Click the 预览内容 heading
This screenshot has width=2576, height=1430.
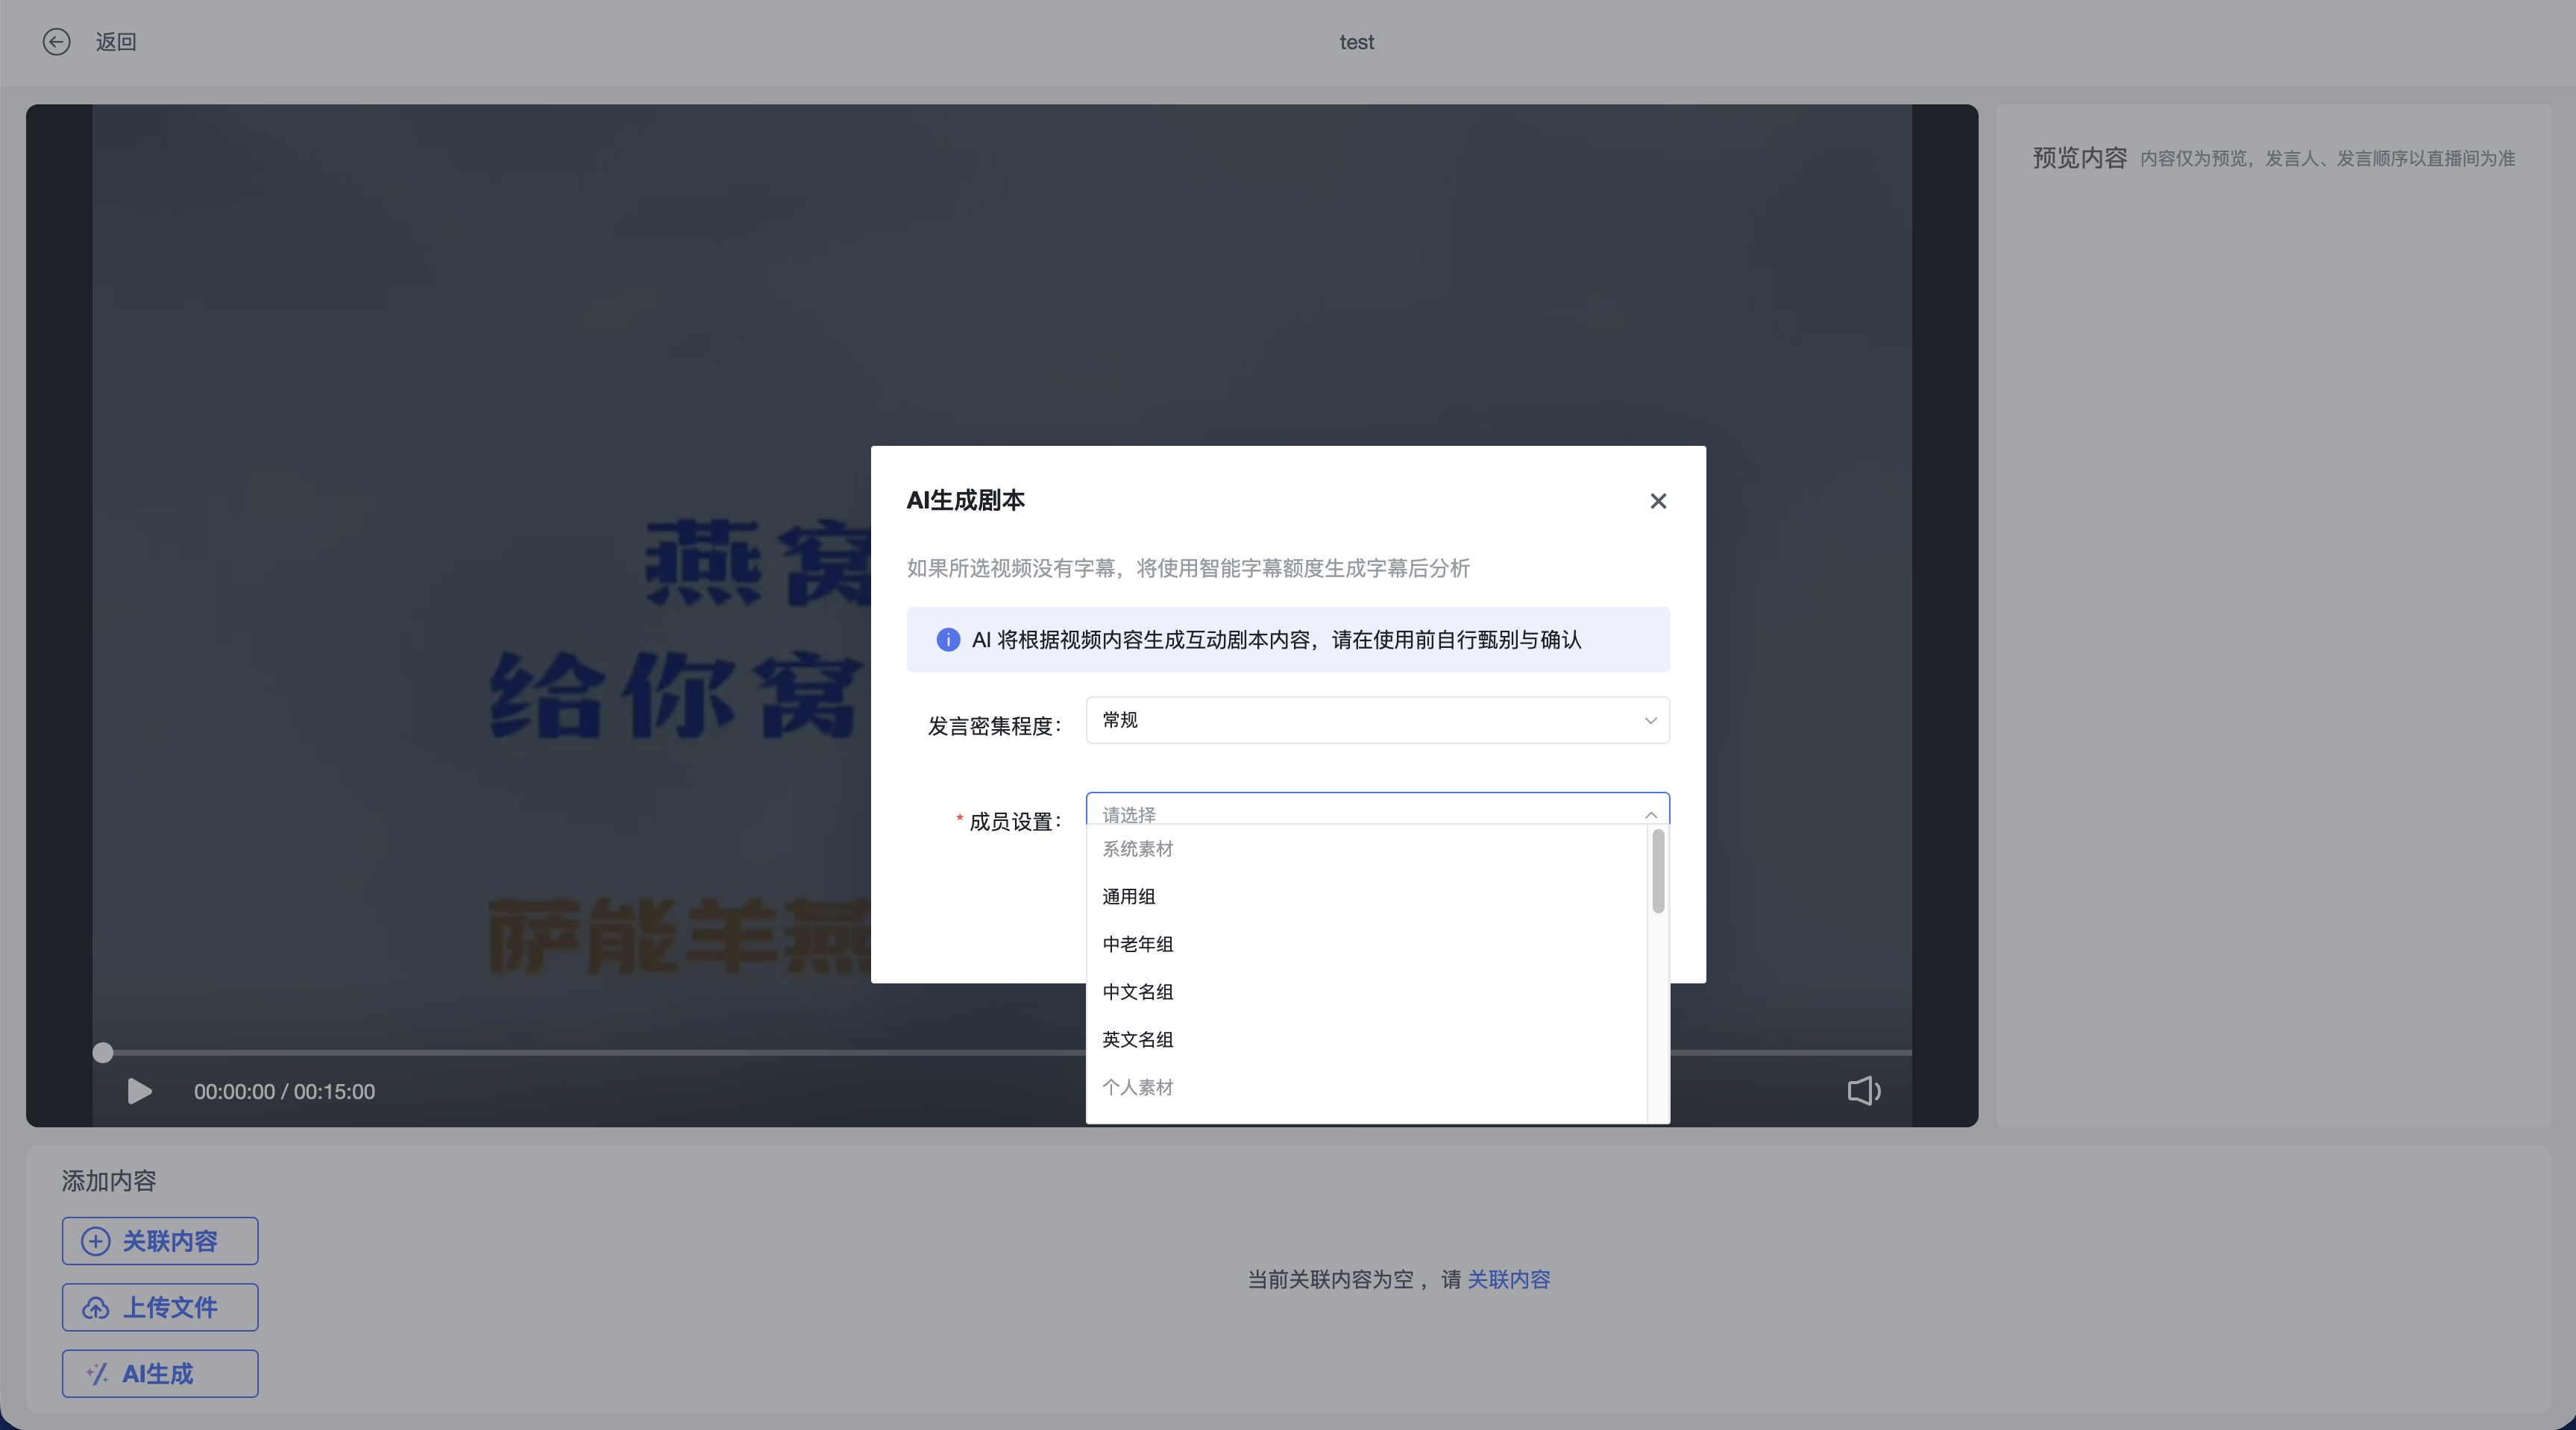pos(2079,158)
